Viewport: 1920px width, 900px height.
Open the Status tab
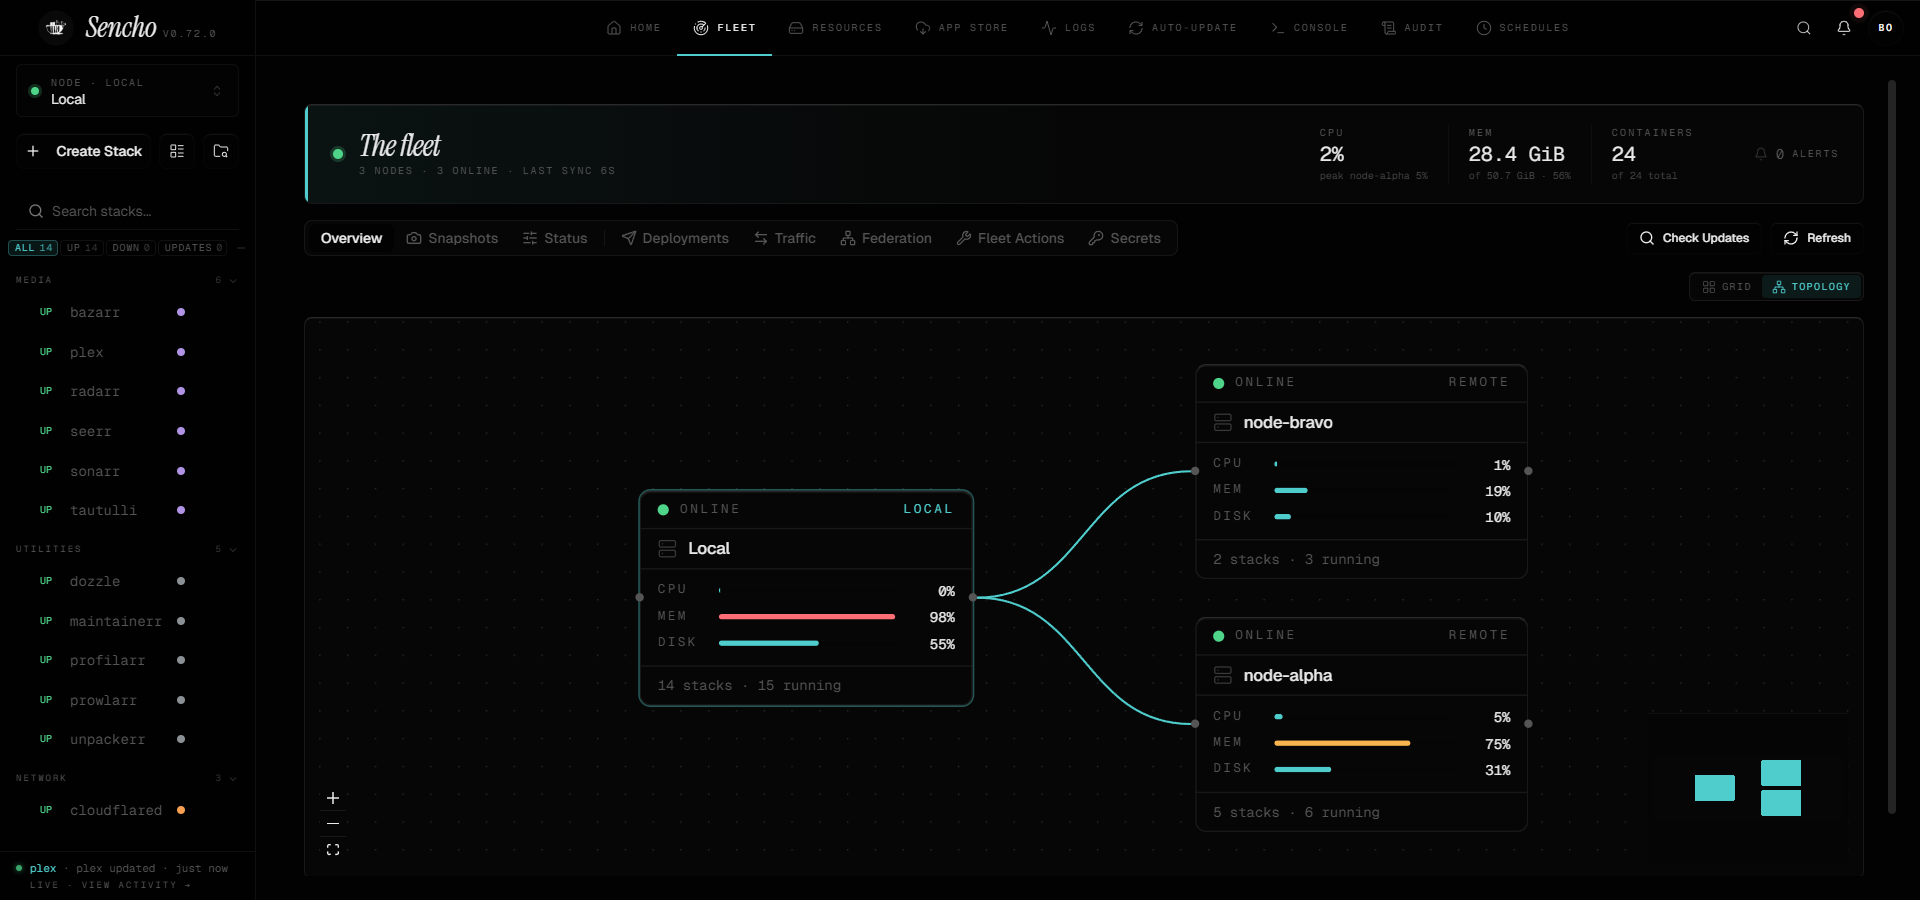point(555,238)
